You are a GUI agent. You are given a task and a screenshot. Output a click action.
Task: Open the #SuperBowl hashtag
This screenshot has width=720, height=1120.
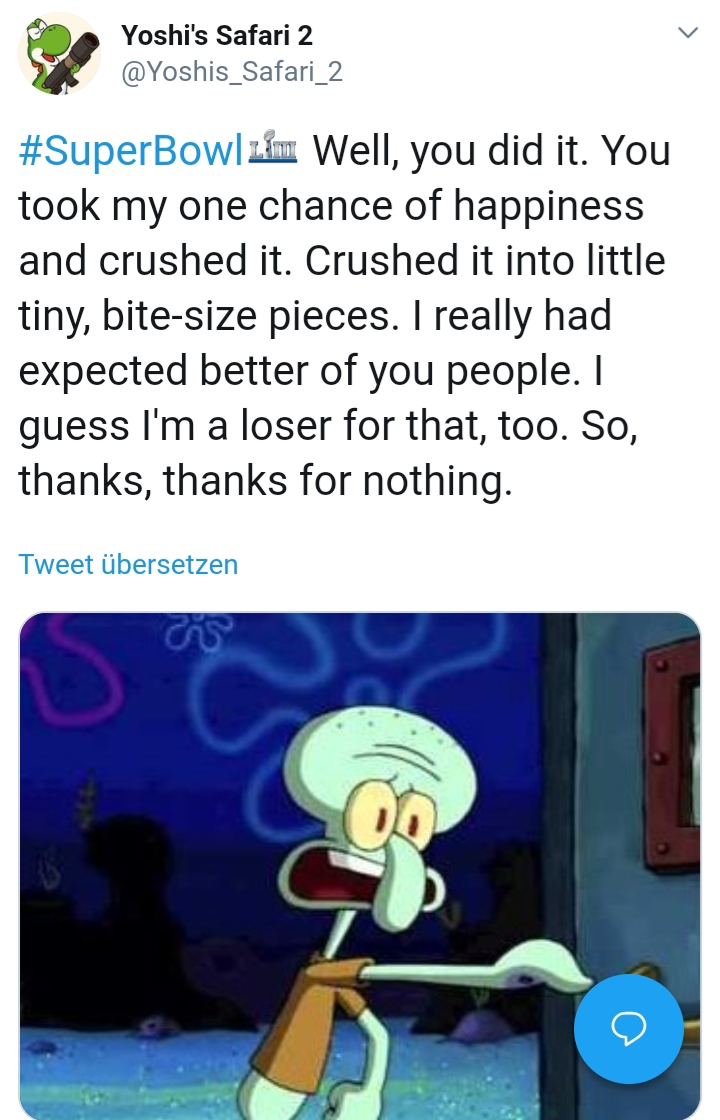[x=131, y=151]
